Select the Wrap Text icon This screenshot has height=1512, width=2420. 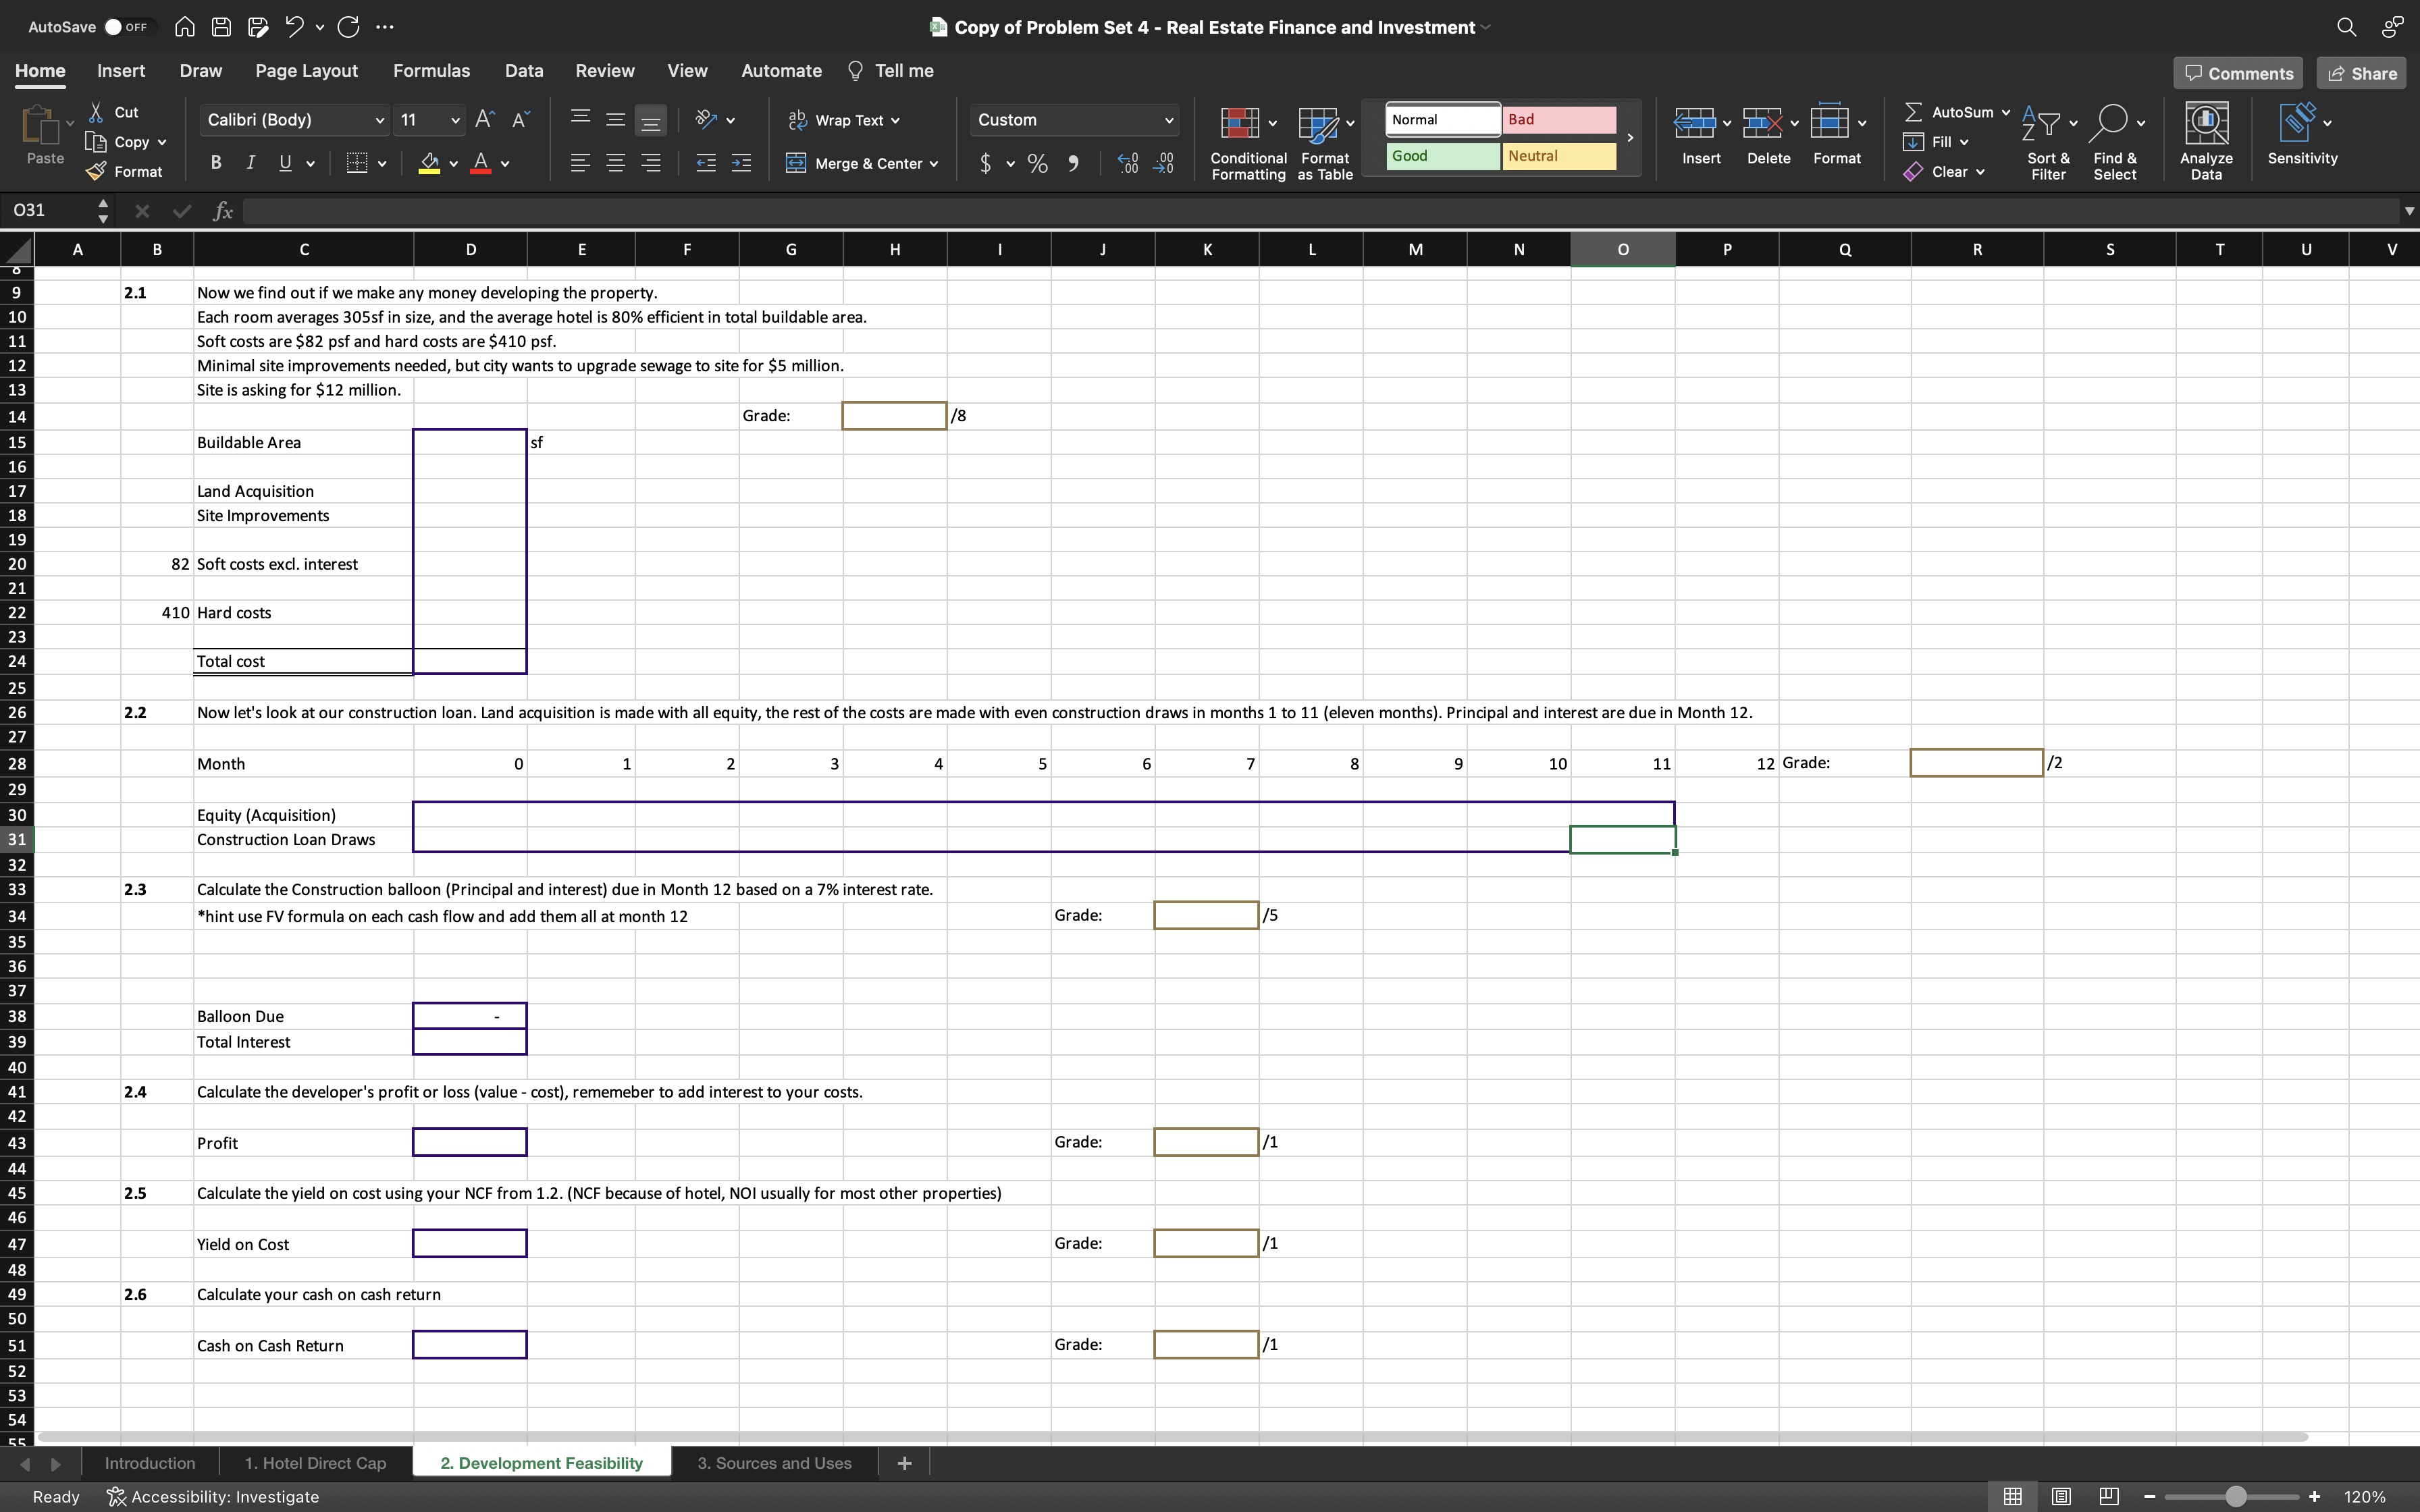tap(797, 120)
